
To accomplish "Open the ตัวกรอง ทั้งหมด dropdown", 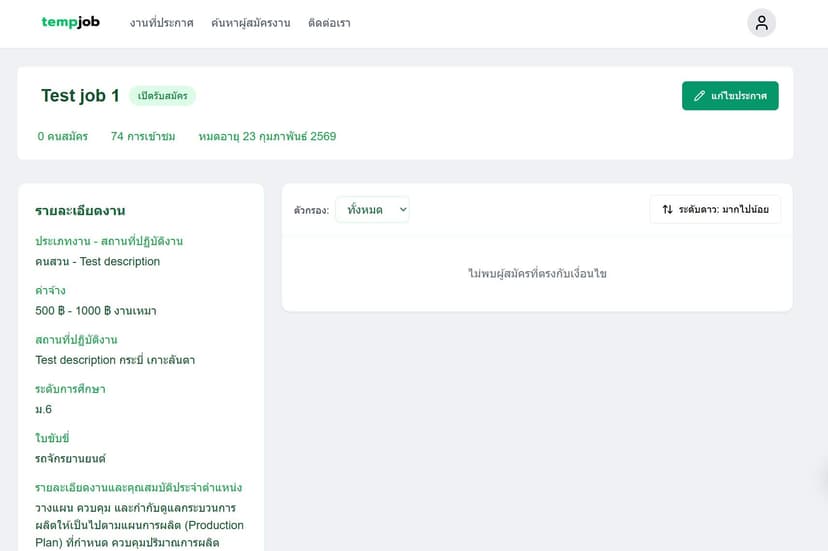I will [372, 210].
